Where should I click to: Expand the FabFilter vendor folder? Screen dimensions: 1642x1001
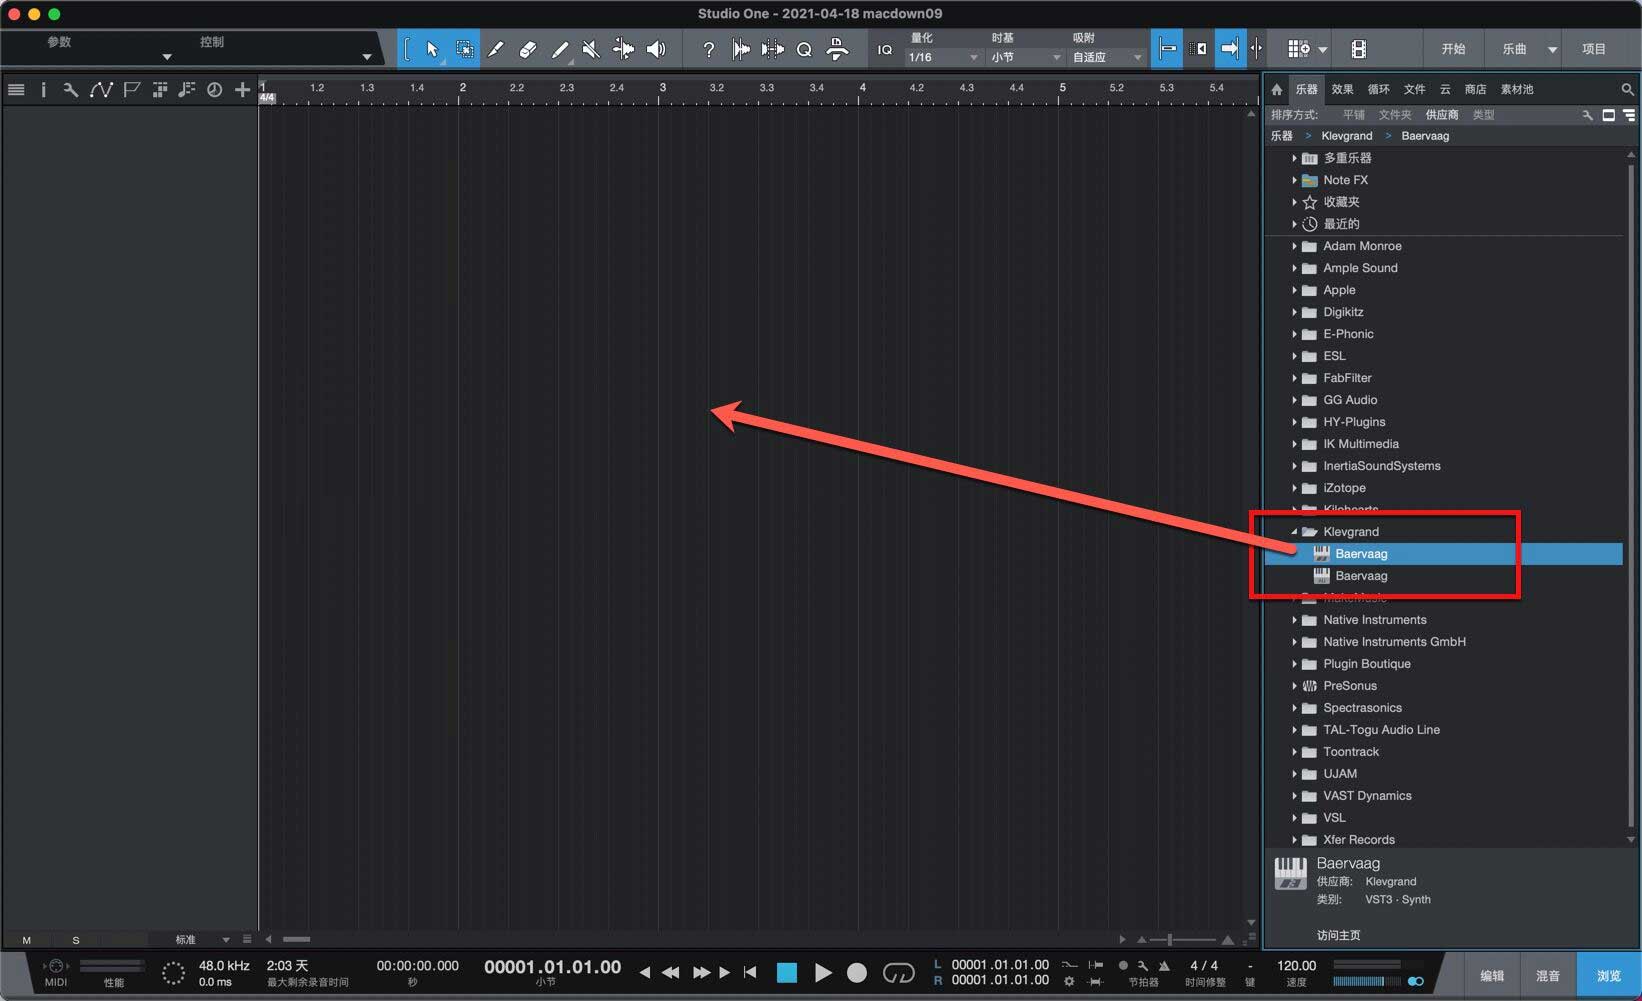click(x=1294, y=378)
